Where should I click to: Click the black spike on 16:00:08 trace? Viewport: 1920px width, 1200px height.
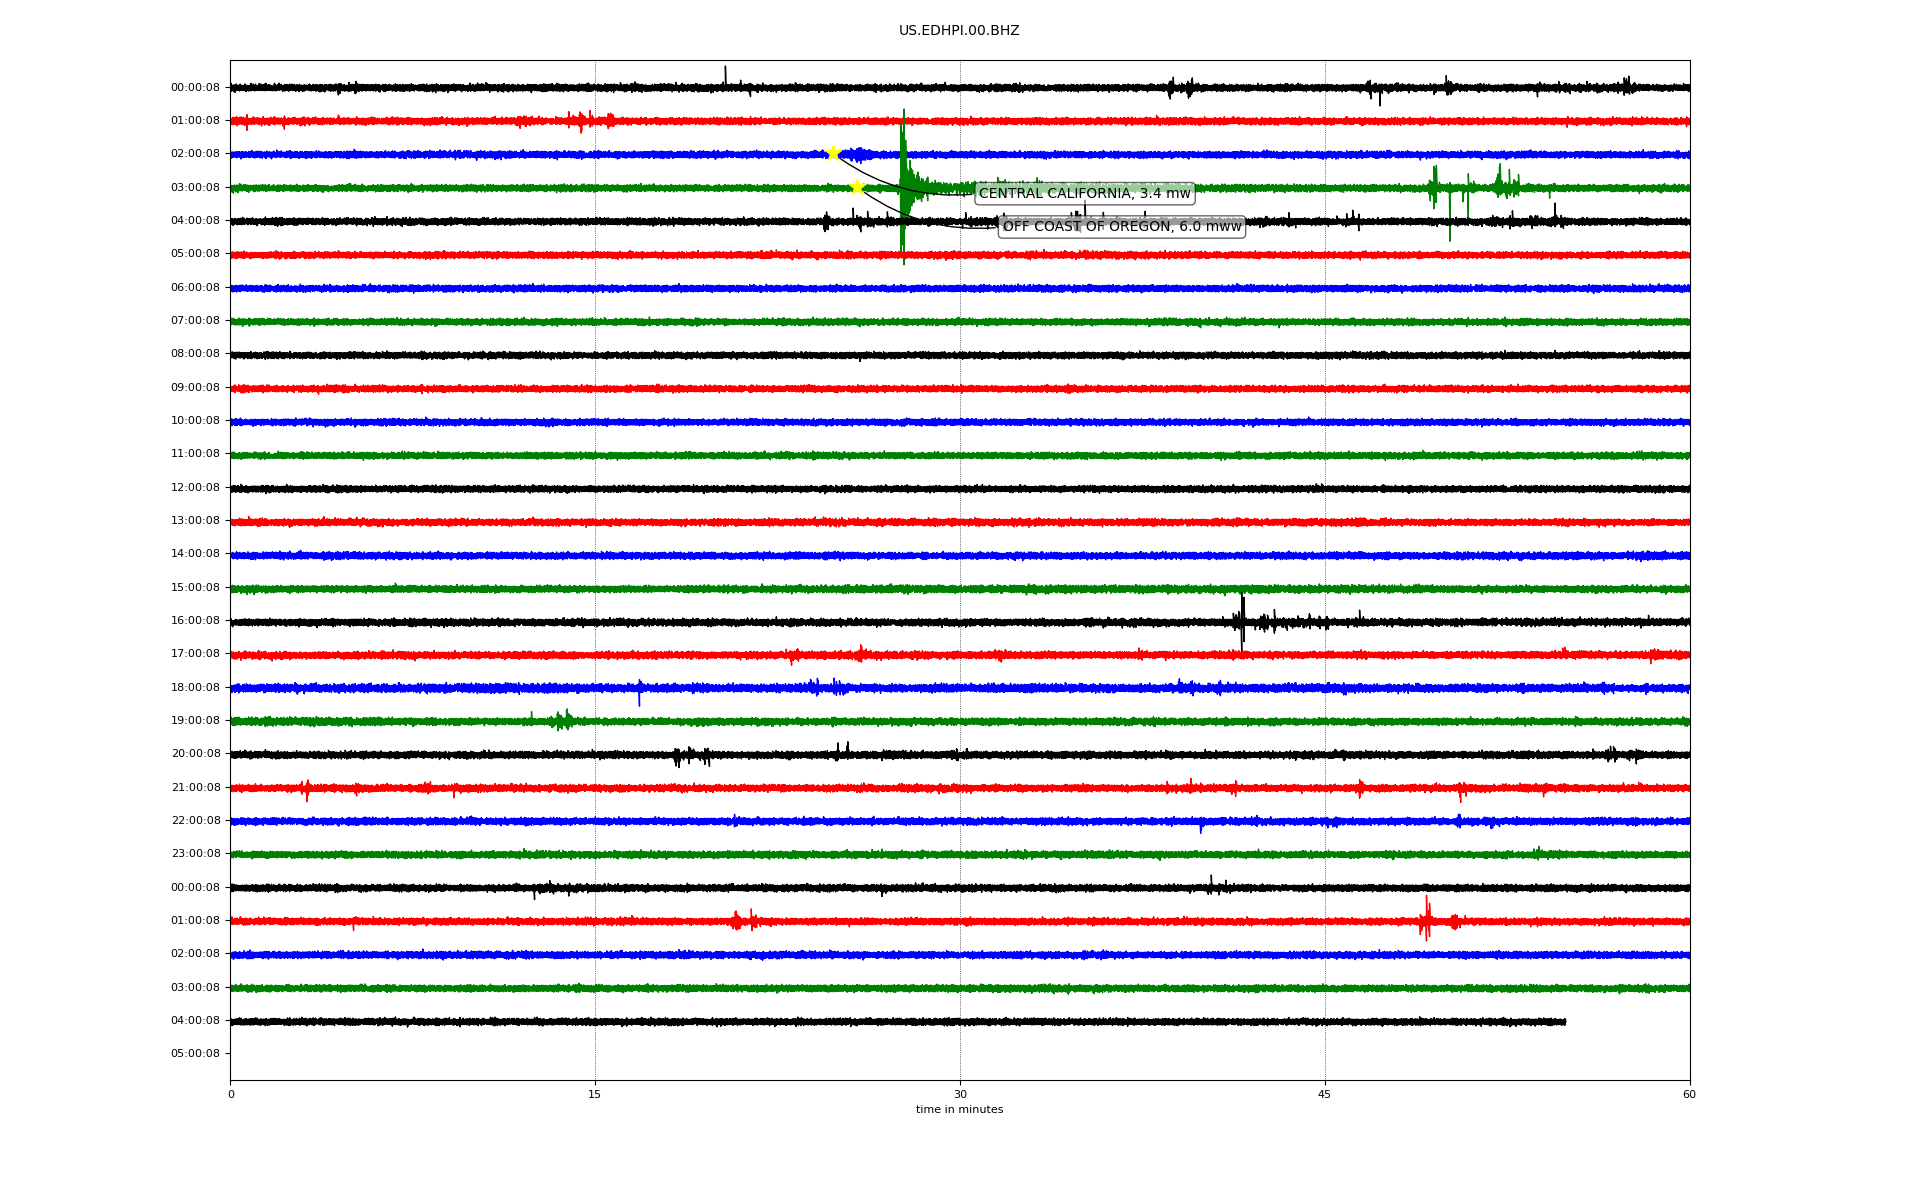[1242, 621]
